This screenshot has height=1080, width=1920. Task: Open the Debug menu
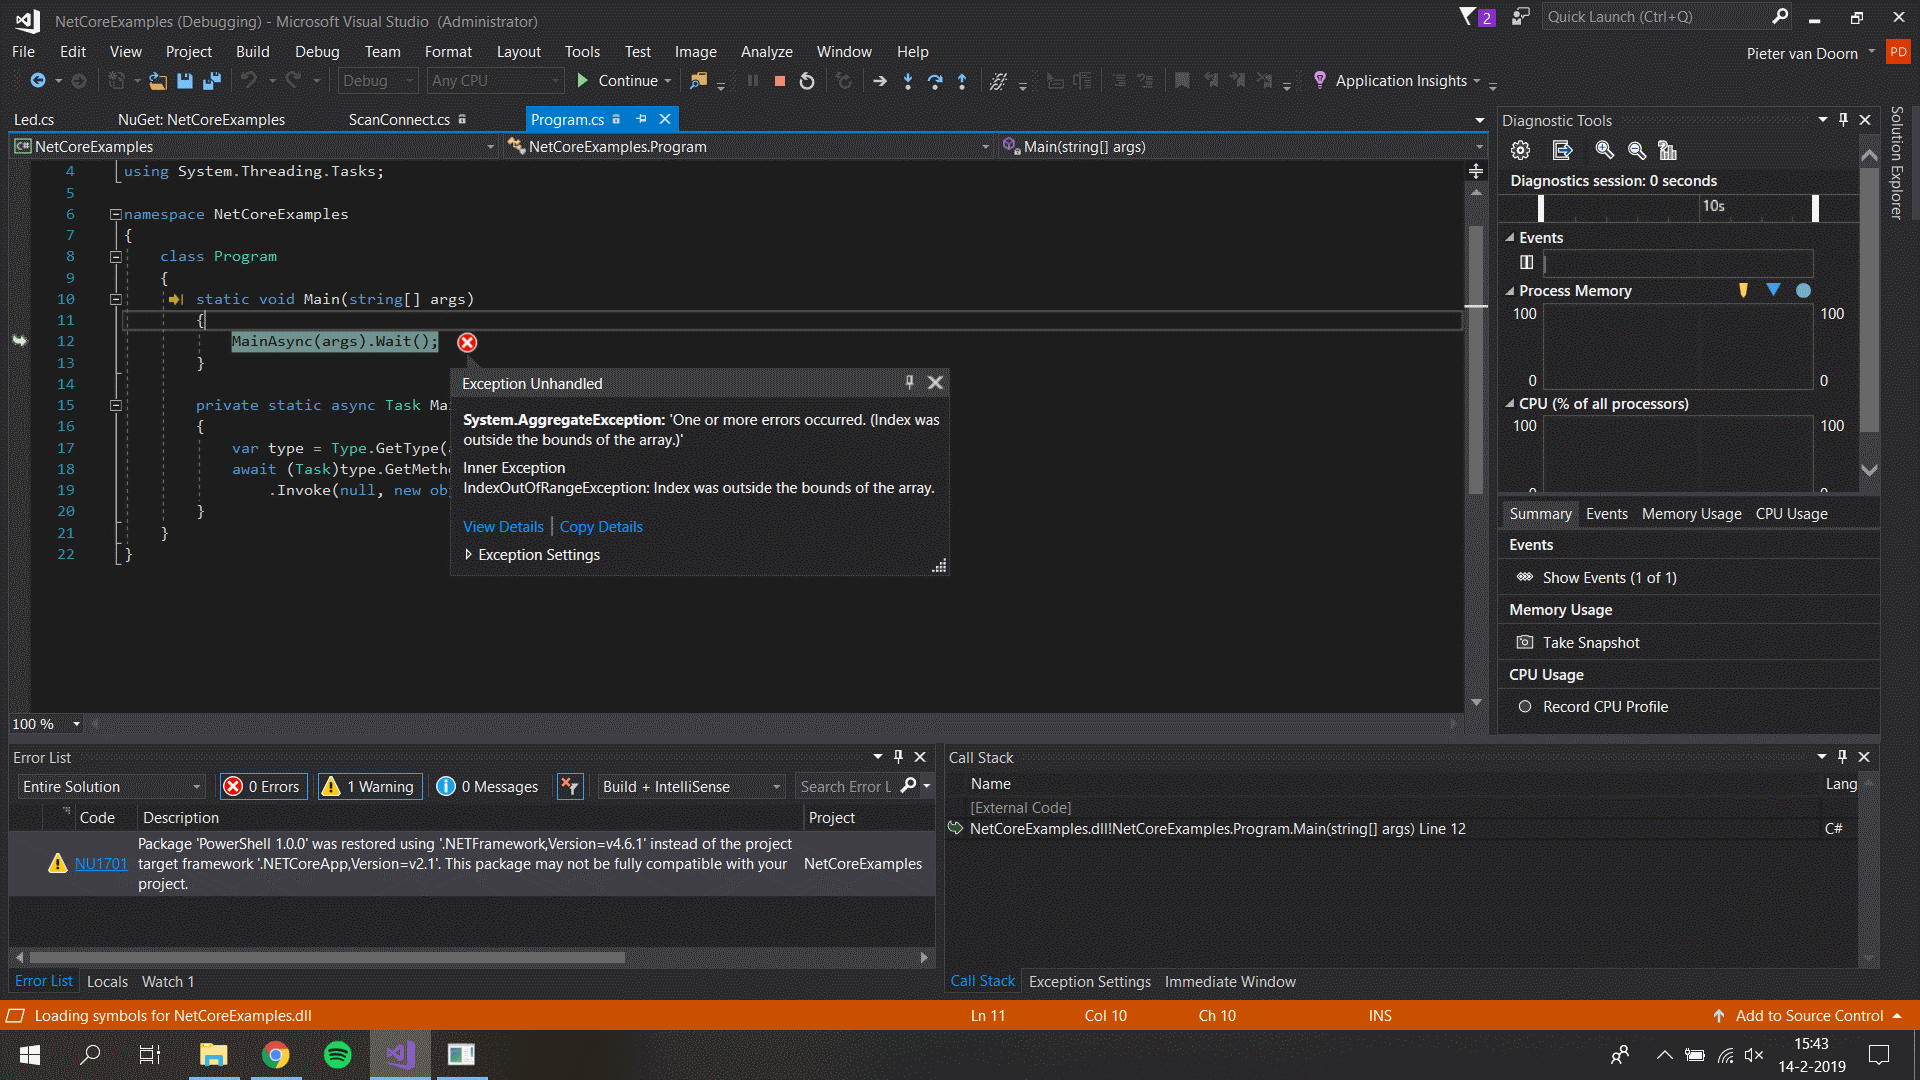click(317, 52)
